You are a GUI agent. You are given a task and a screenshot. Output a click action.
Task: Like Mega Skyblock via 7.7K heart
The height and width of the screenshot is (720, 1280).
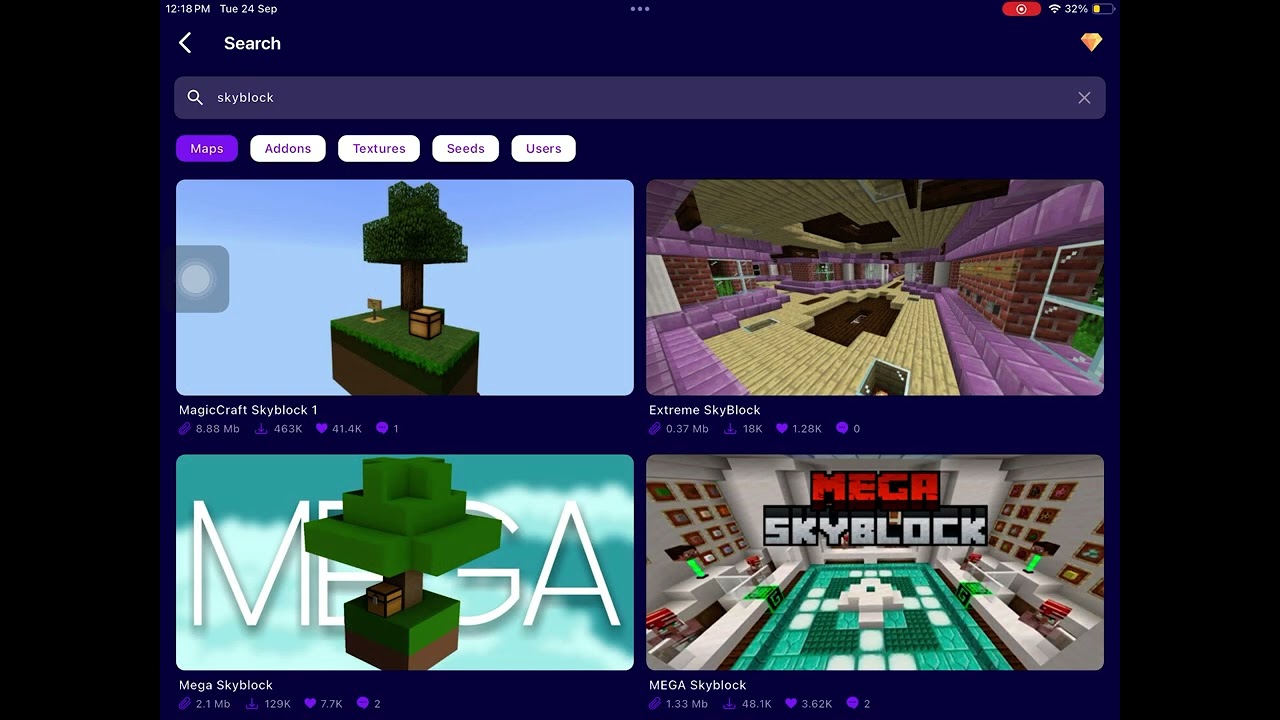point(310,703)
